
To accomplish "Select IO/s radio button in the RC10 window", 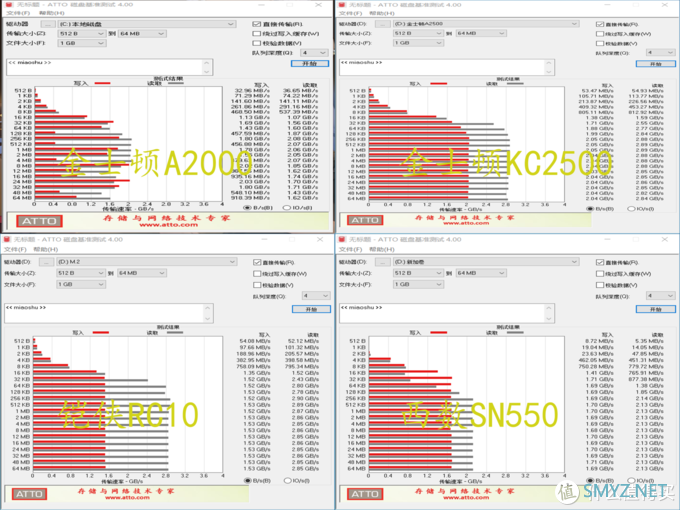I will point(288,481).
